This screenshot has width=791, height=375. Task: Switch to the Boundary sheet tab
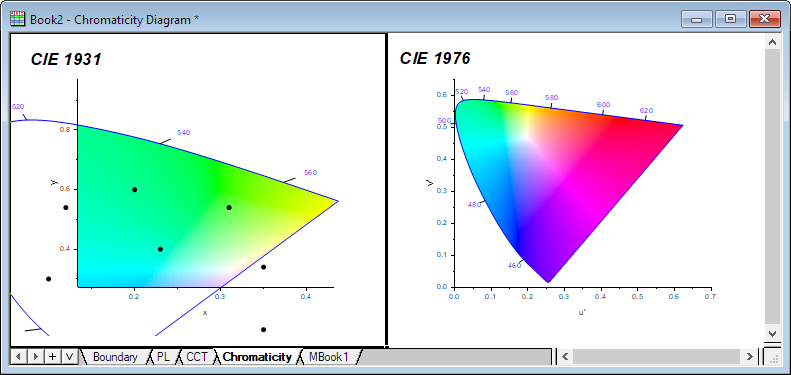click(x=115, y=357)
